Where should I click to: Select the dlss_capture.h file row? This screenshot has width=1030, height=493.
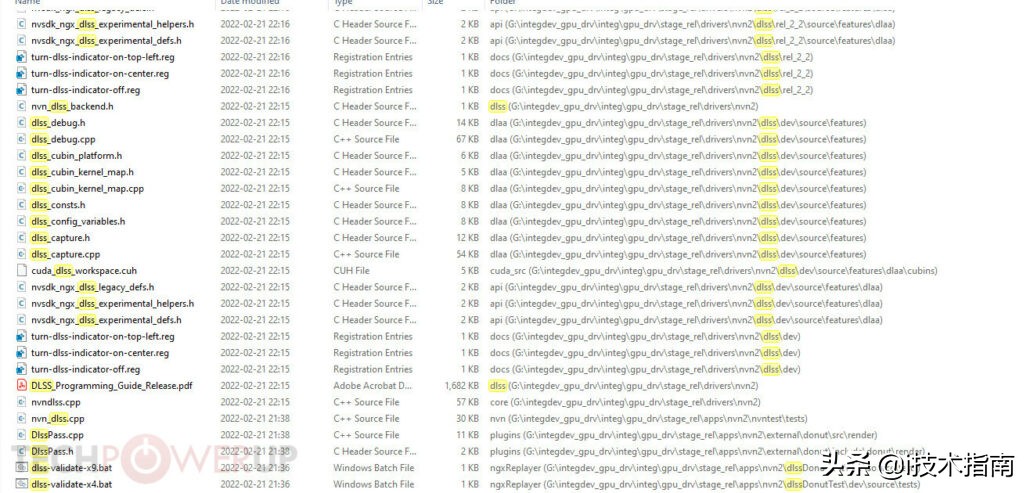pos(60,238)
